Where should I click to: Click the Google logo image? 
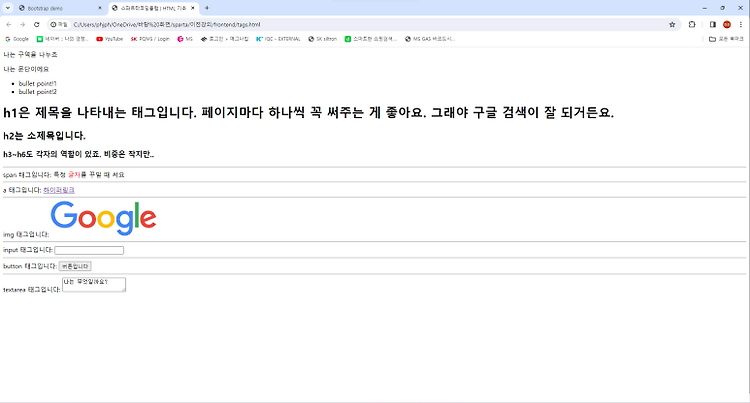(x=103, y=218)
